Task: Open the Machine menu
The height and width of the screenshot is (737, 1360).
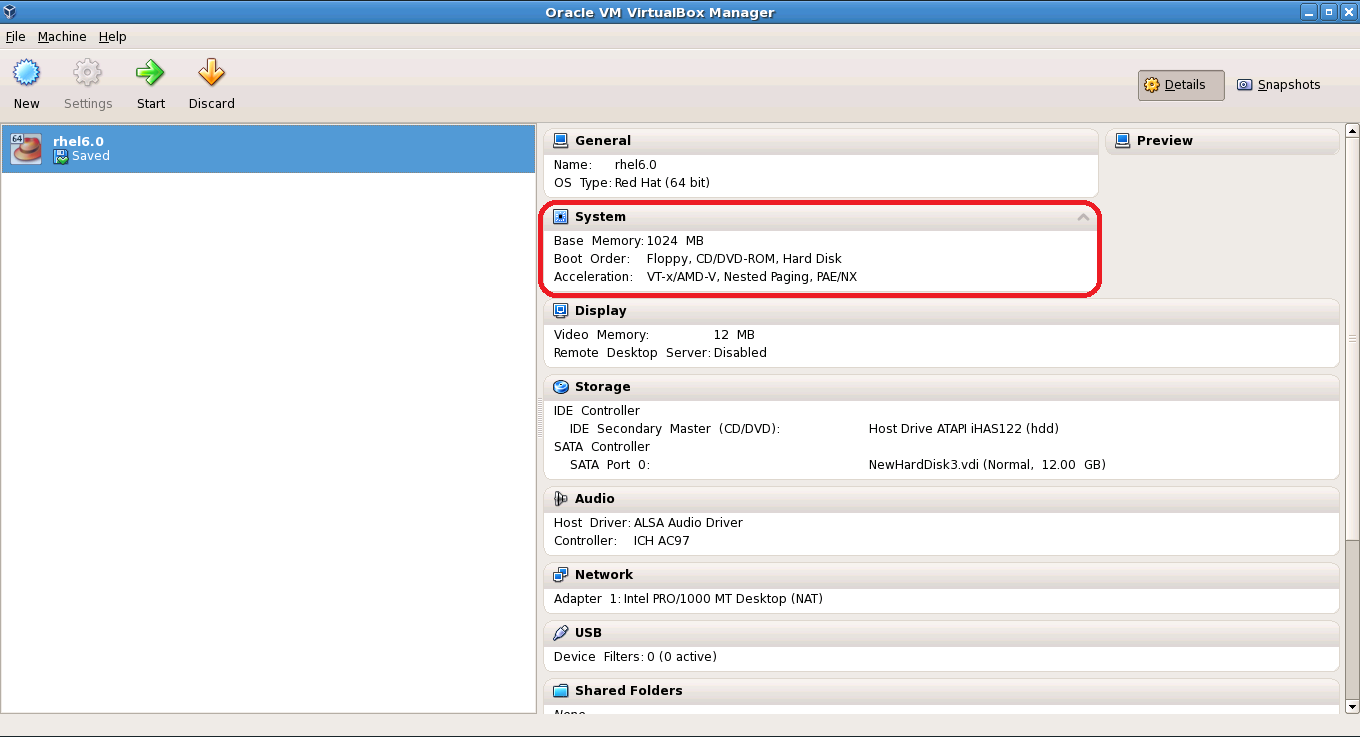Action: (x=62, y=37)
